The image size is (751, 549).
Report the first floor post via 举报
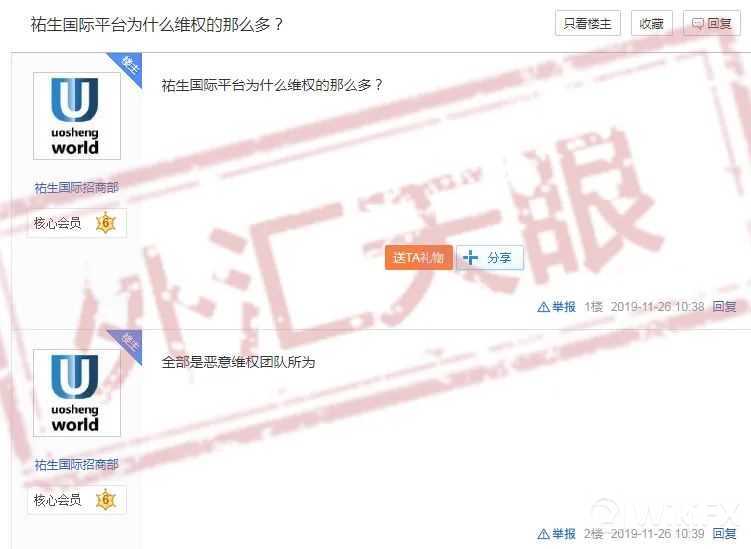click(557, 307)
